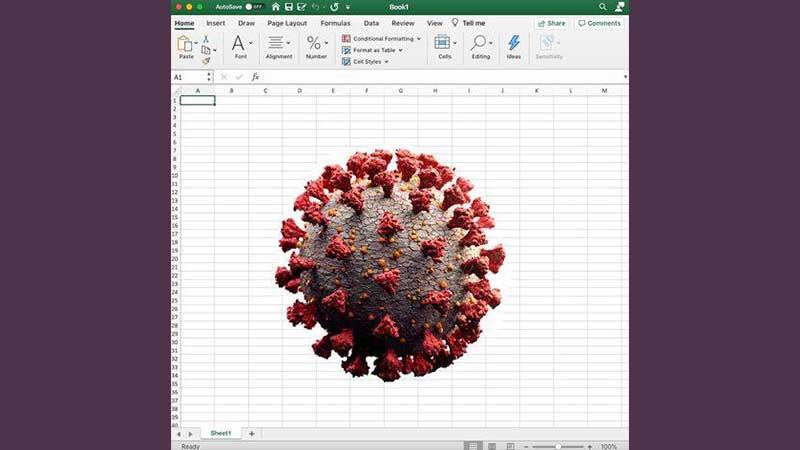Switch to Page Break Preview status icon
The width and height of the screenshot is (800, 450).
tap(510, 446)
